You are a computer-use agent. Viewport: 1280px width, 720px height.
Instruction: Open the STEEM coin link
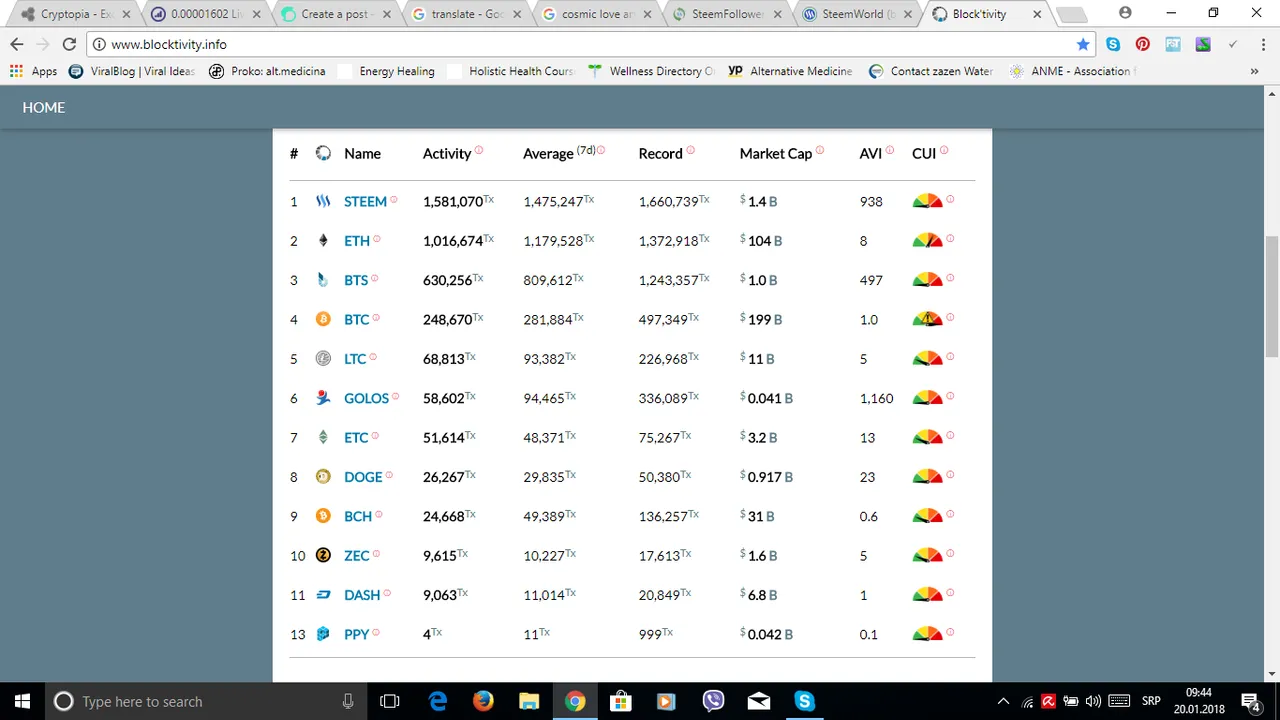coord(365,201)
